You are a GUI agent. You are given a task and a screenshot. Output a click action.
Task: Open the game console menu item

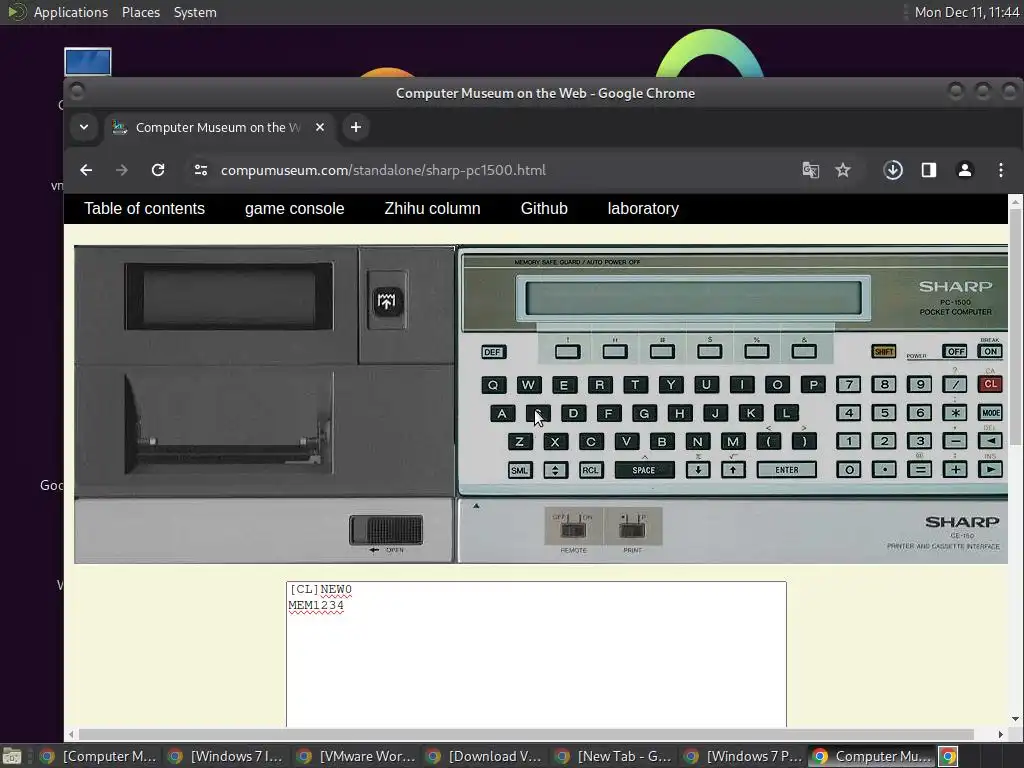(295, 209)
